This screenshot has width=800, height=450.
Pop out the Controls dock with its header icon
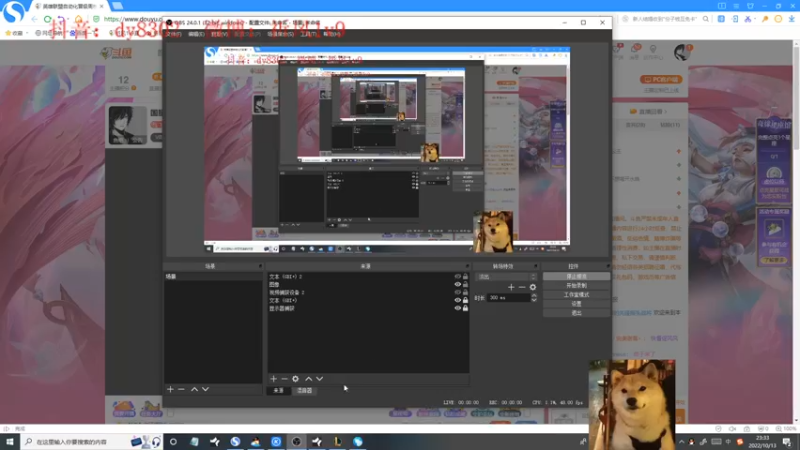(607, 266)
